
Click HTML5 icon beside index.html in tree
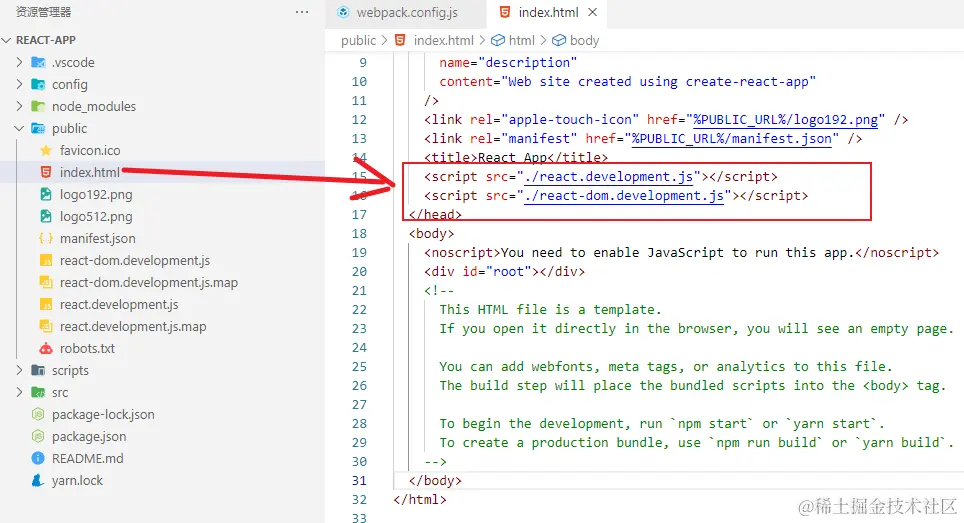(45, 173)
